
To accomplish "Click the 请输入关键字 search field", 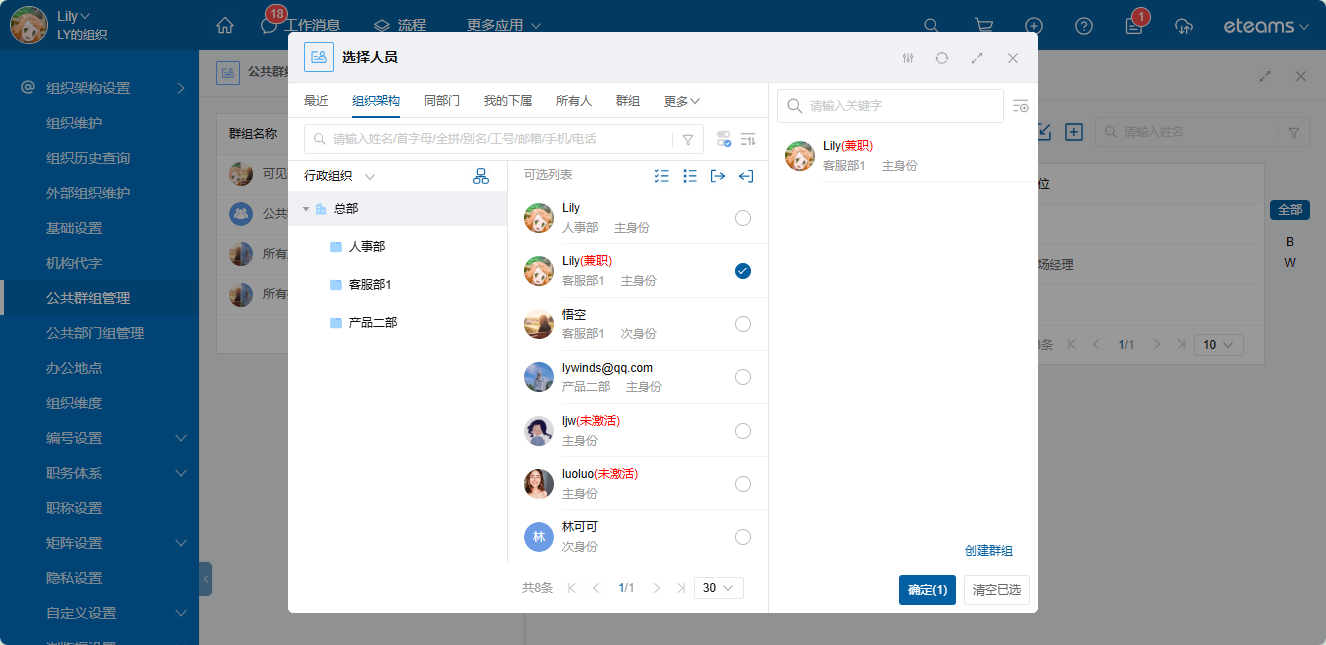I will (890, 106).
